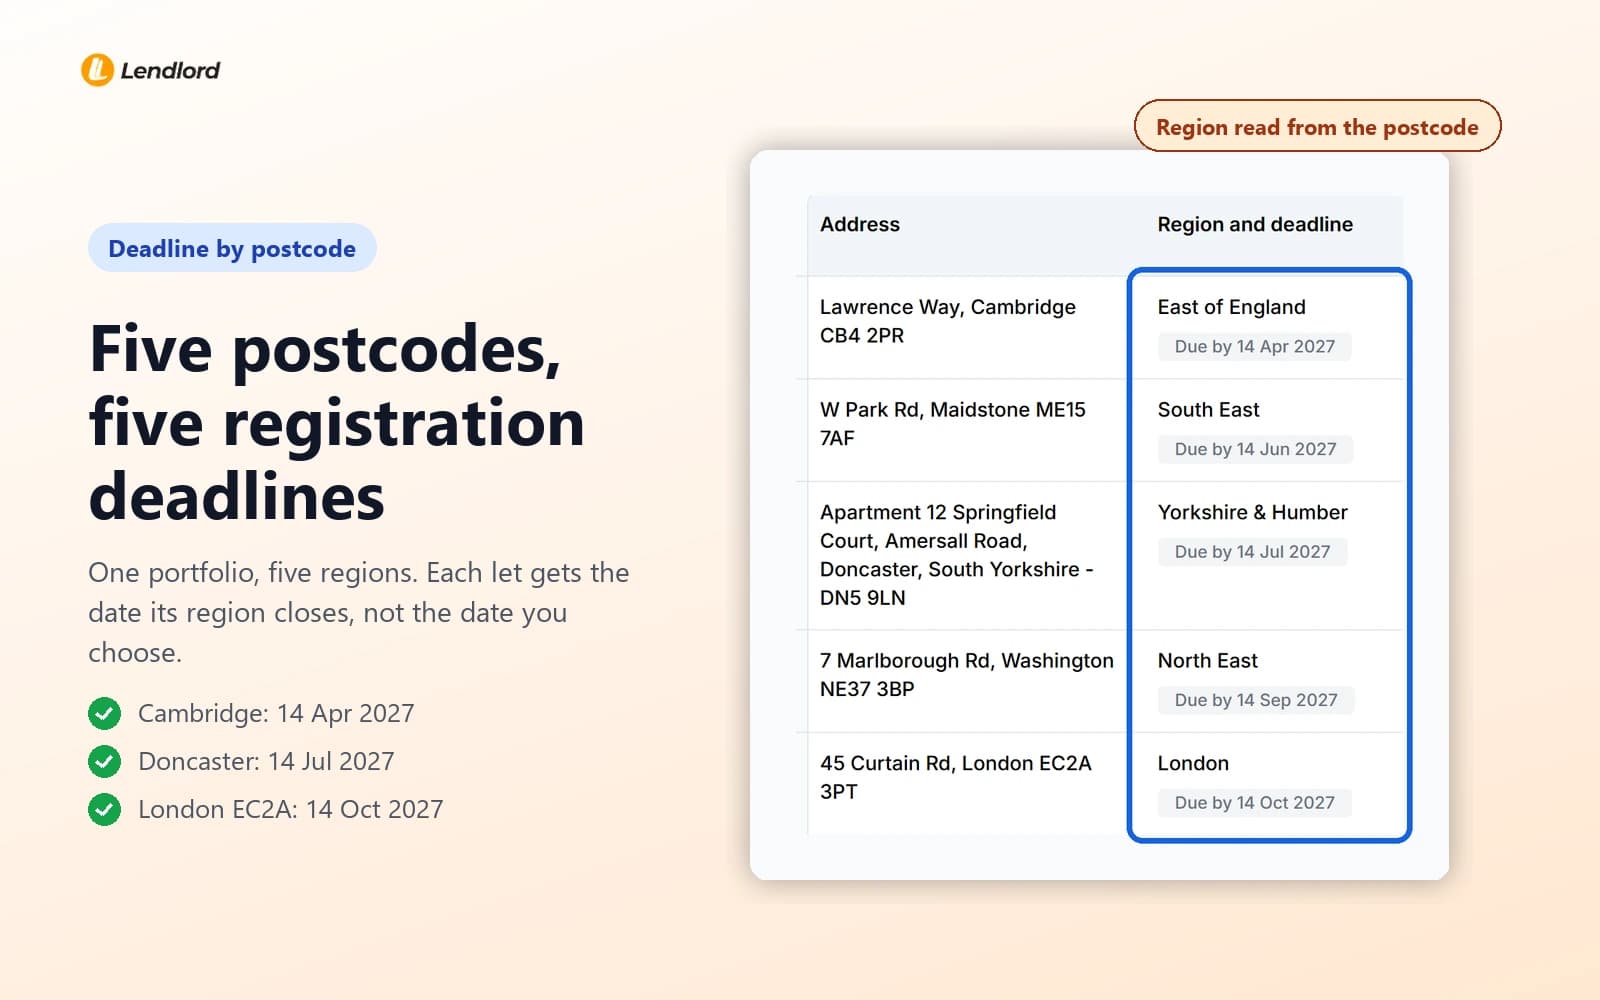The height and width of the screenshot is (1000, 1600).
Task: Click the 'London' region cell
Action: pyautogui.click(x=1193, y=763)
